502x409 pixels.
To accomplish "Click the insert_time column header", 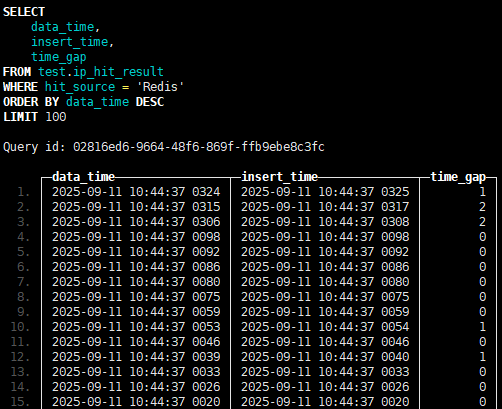I will click(279, 177).
